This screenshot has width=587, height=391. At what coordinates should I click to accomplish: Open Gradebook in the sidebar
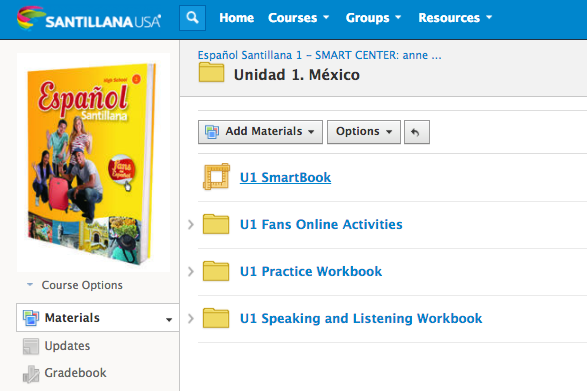pyautogui.click(x=75, y=373)
